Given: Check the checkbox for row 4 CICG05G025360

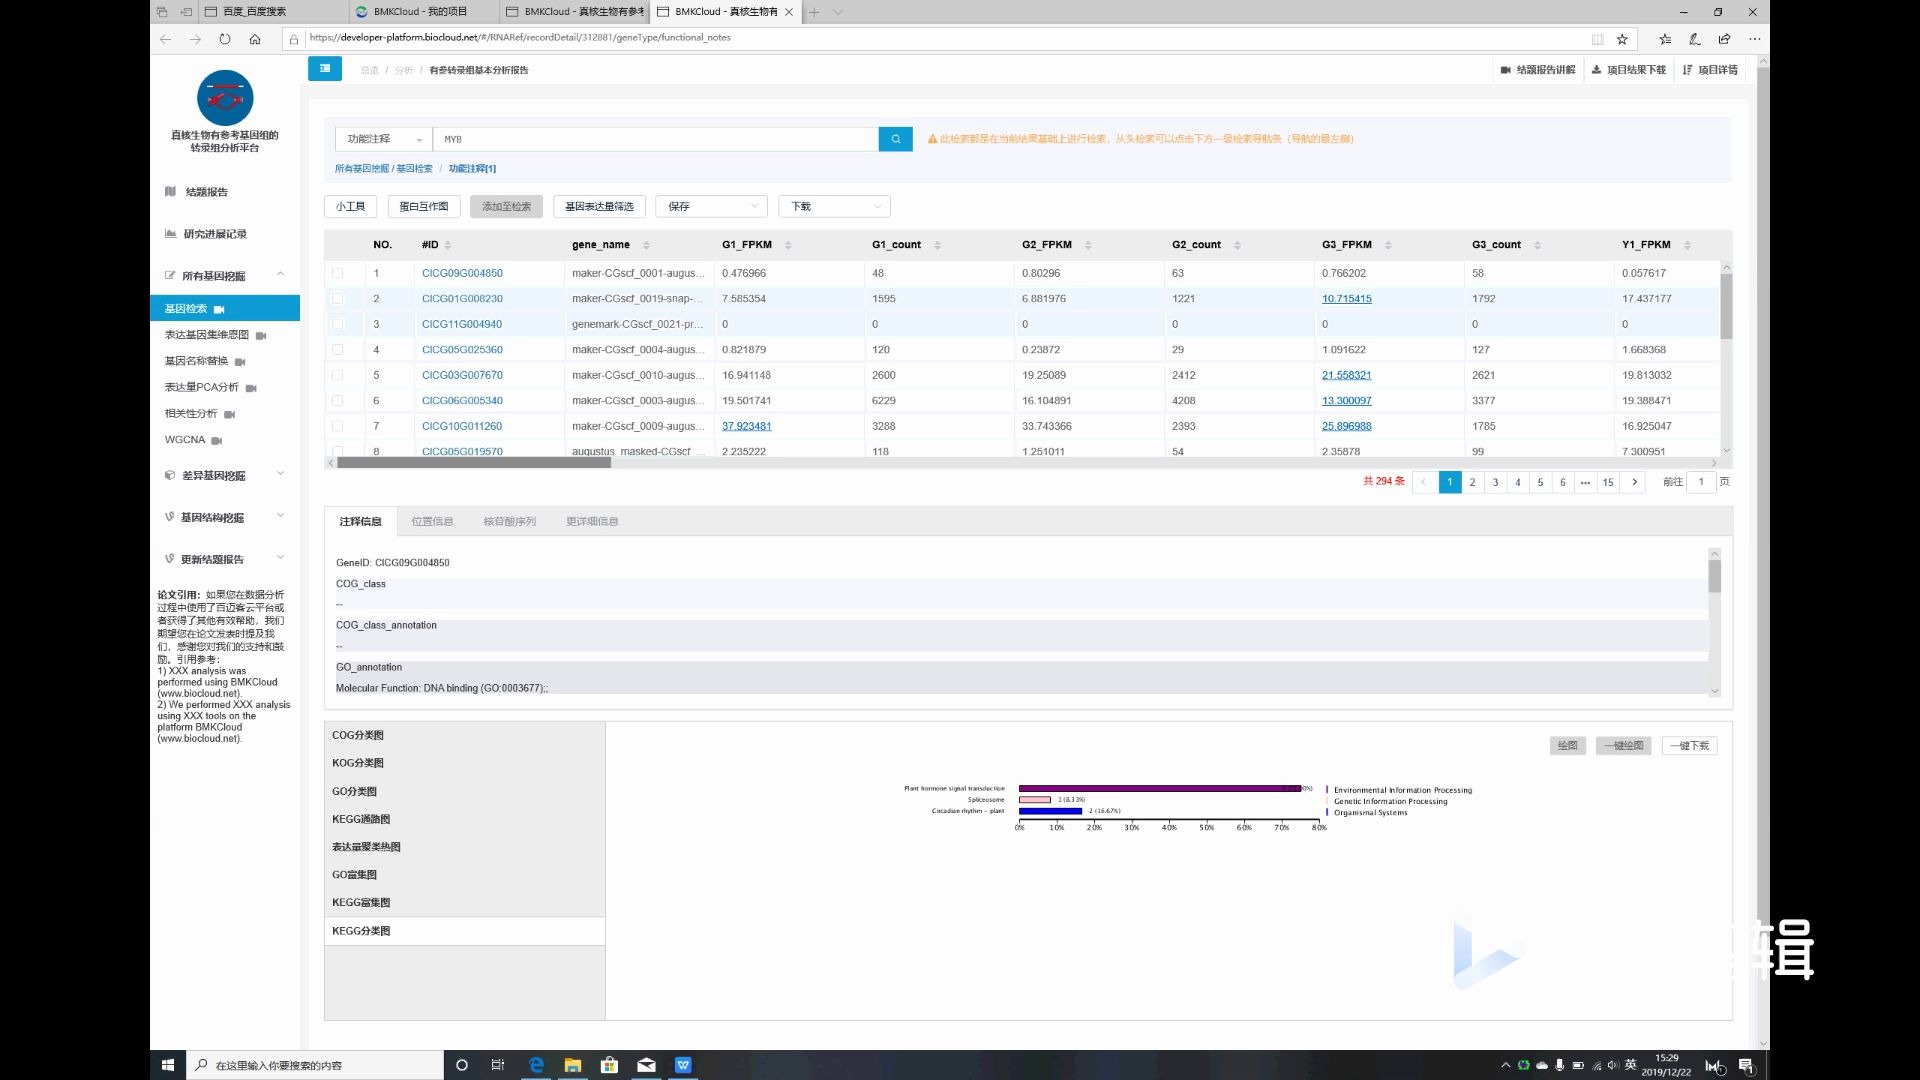Looking at the screenshot, I should point(337,349).
